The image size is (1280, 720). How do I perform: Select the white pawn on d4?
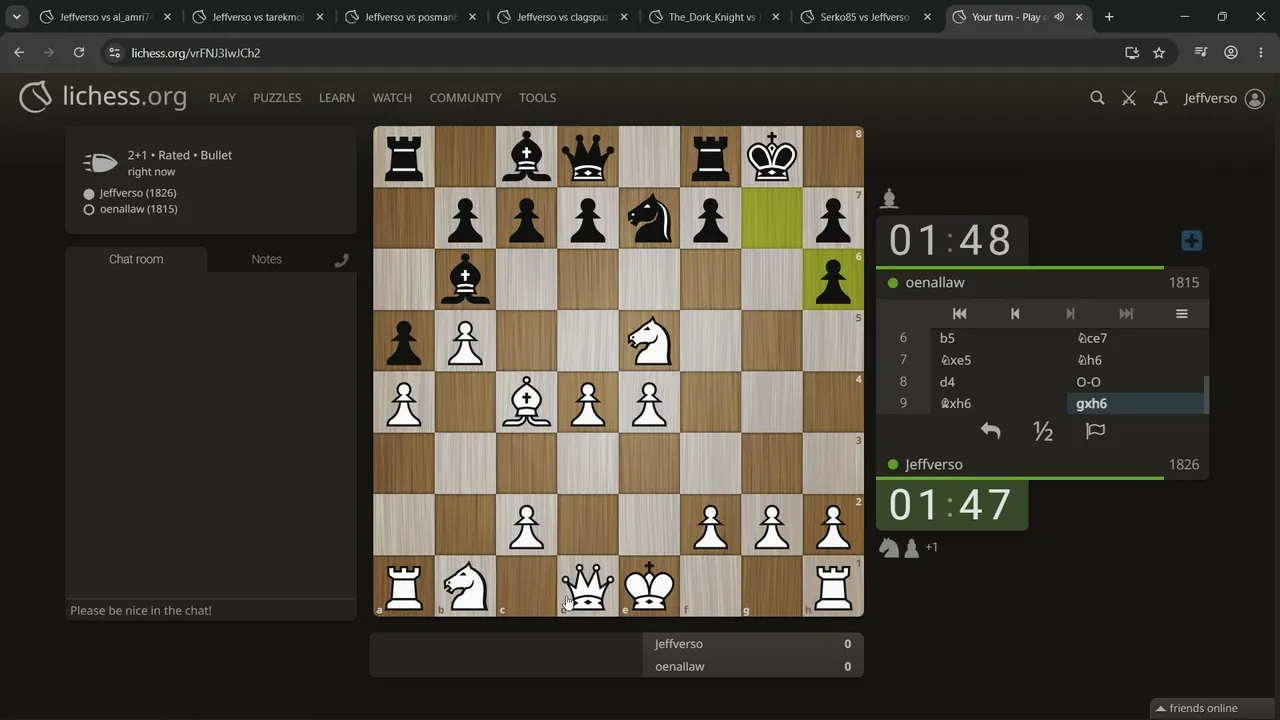click(588, 402)
